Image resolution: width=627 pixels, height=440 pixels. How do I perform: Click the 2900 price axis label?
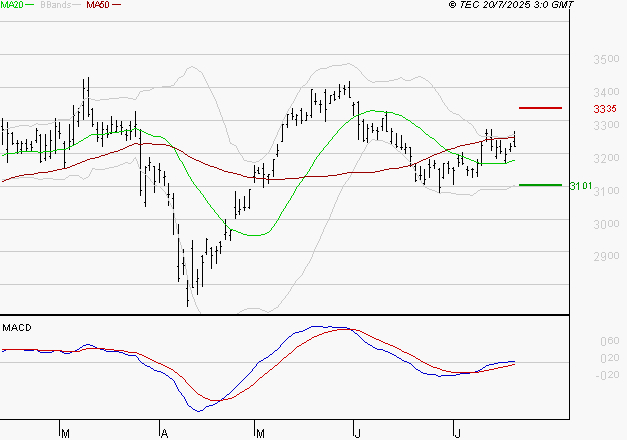[x=606, y=256]
